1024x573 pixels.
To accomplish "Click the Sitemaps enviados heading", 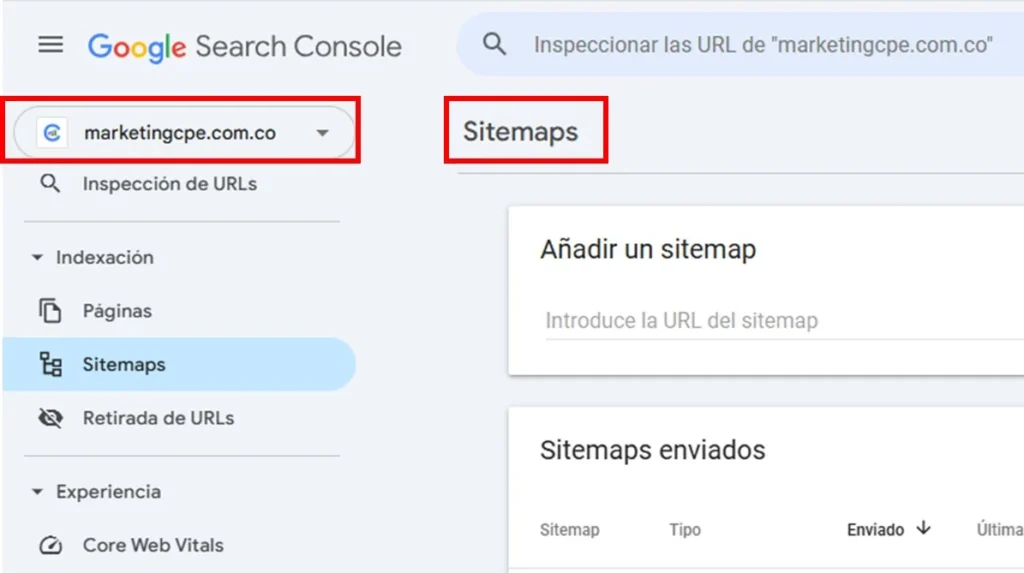I will click(652, 450).
